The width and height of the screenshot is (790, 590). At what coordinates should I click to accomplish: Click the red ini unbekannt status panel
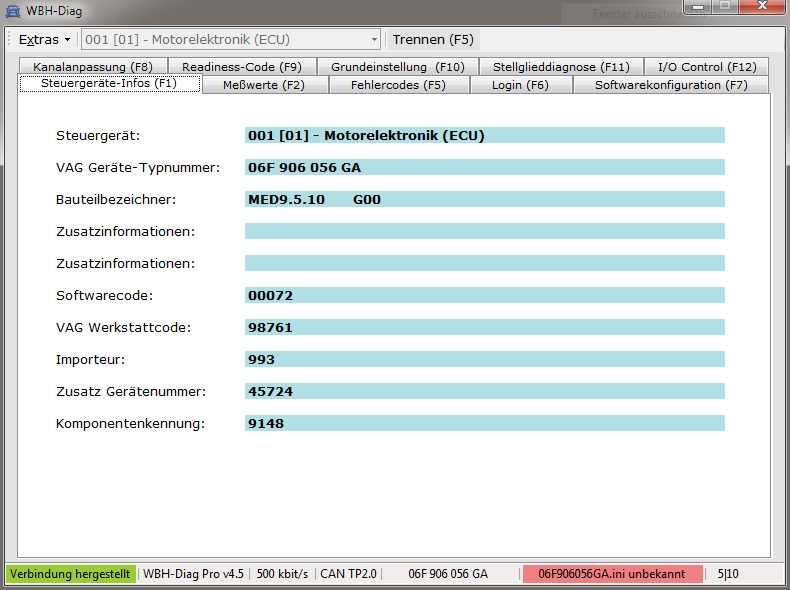(x=611, y=574)
